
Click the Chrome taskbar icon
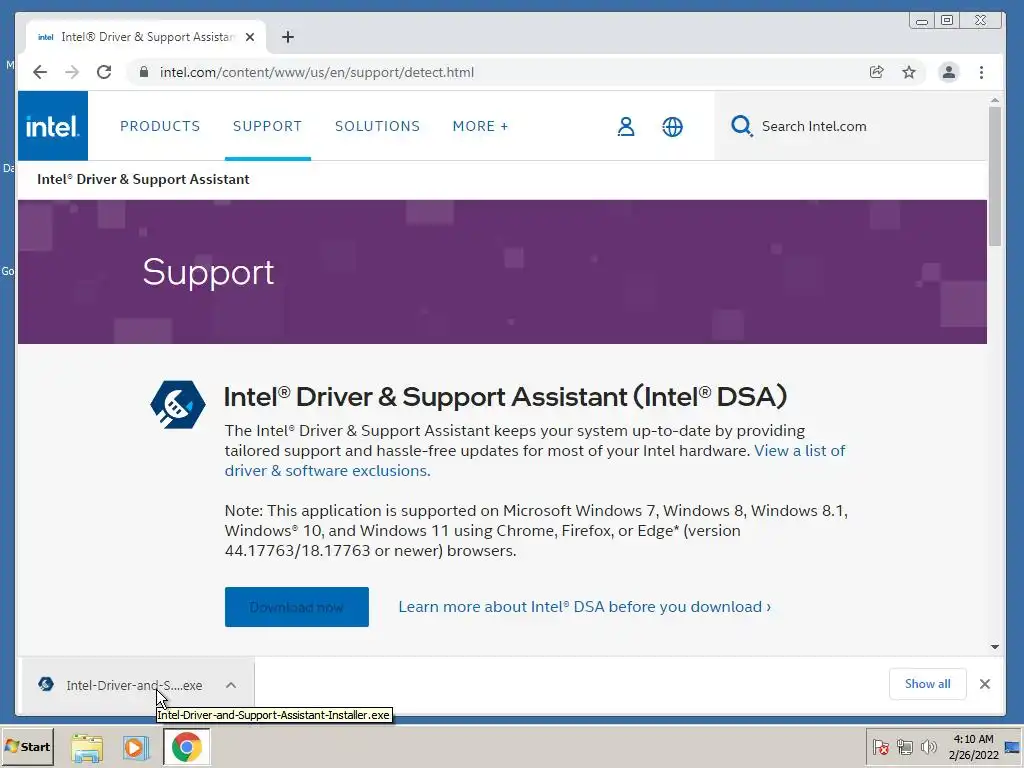tap(187, 747)
